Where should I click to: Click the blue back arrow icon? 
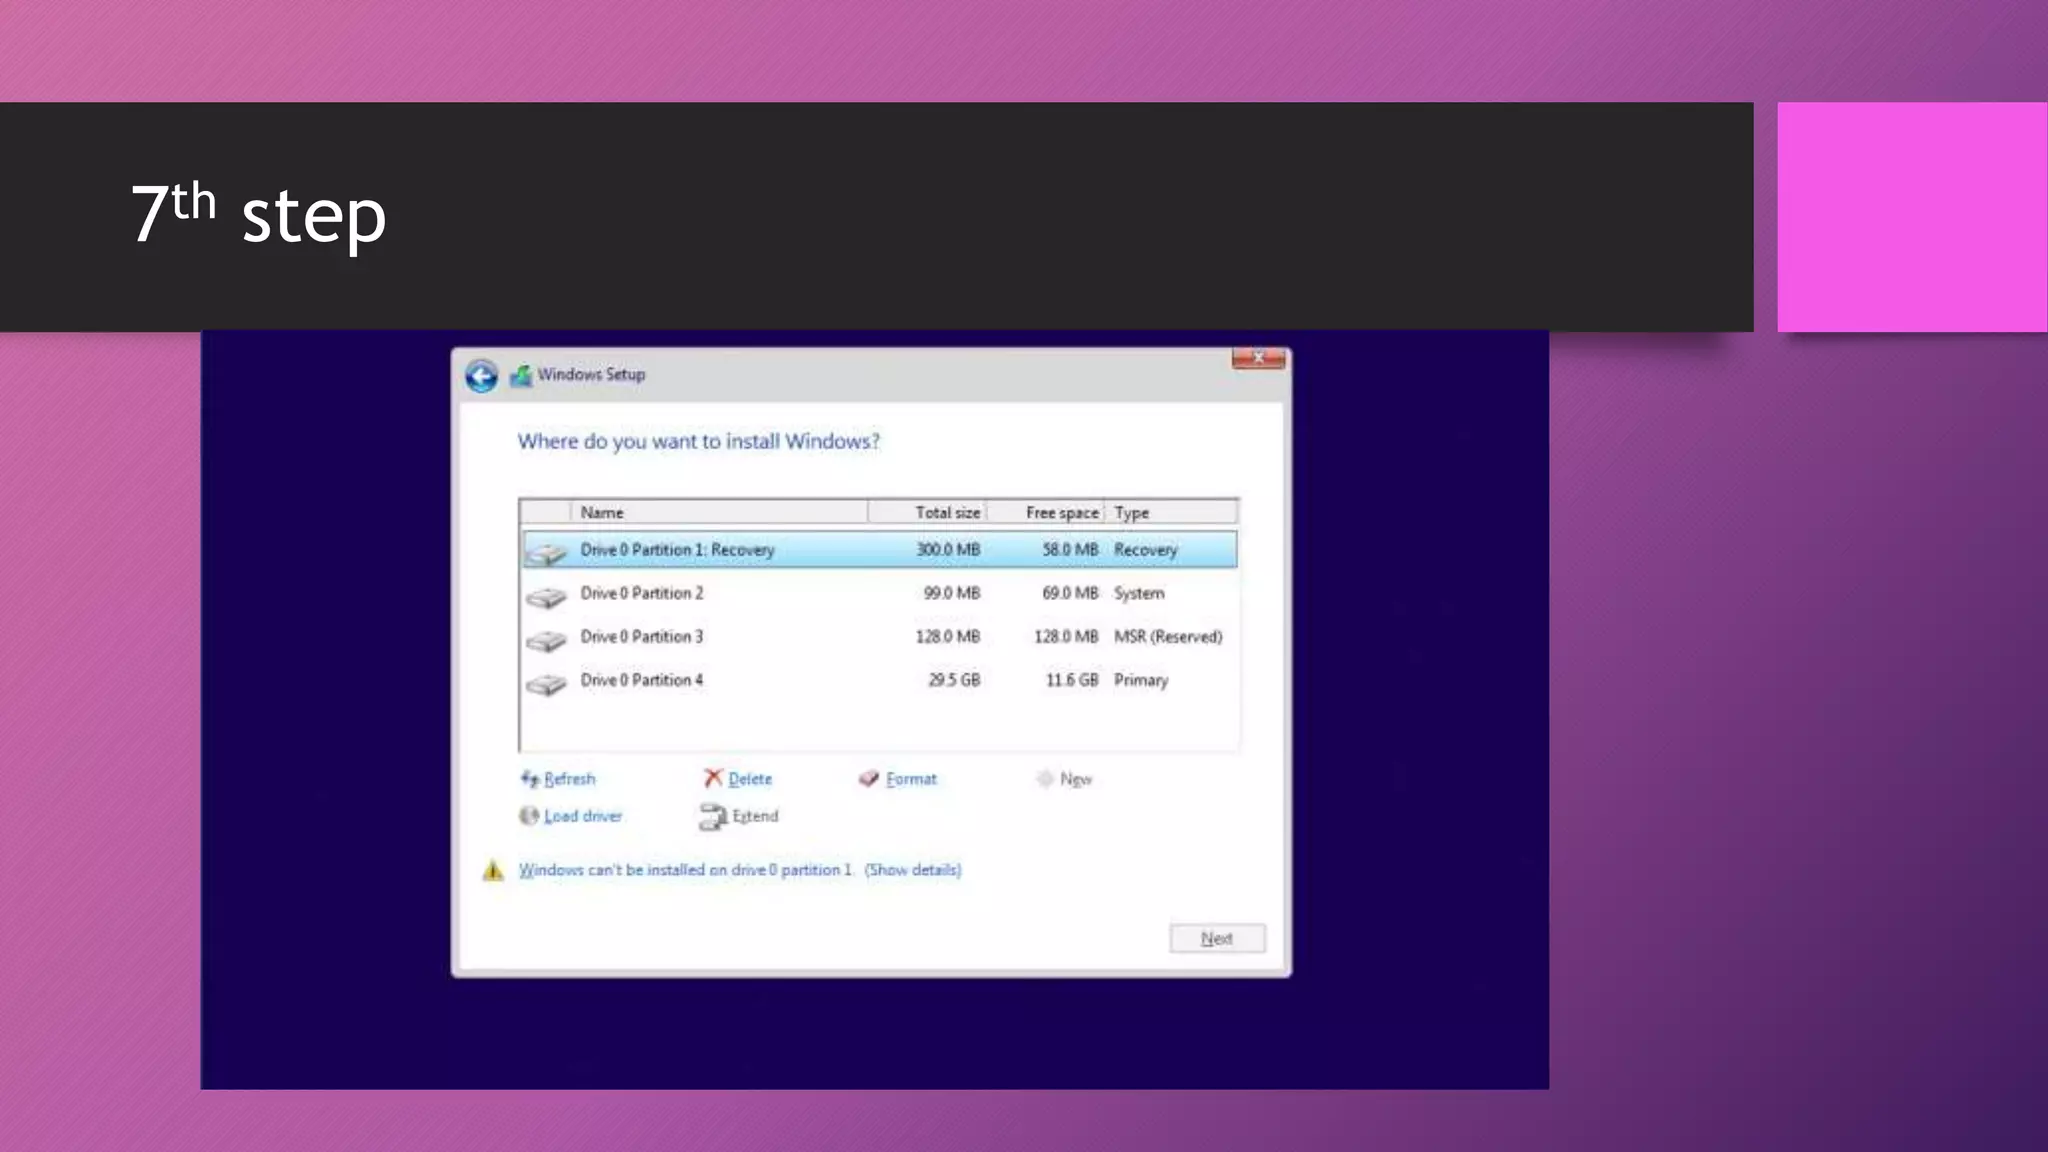click(481, 376)
